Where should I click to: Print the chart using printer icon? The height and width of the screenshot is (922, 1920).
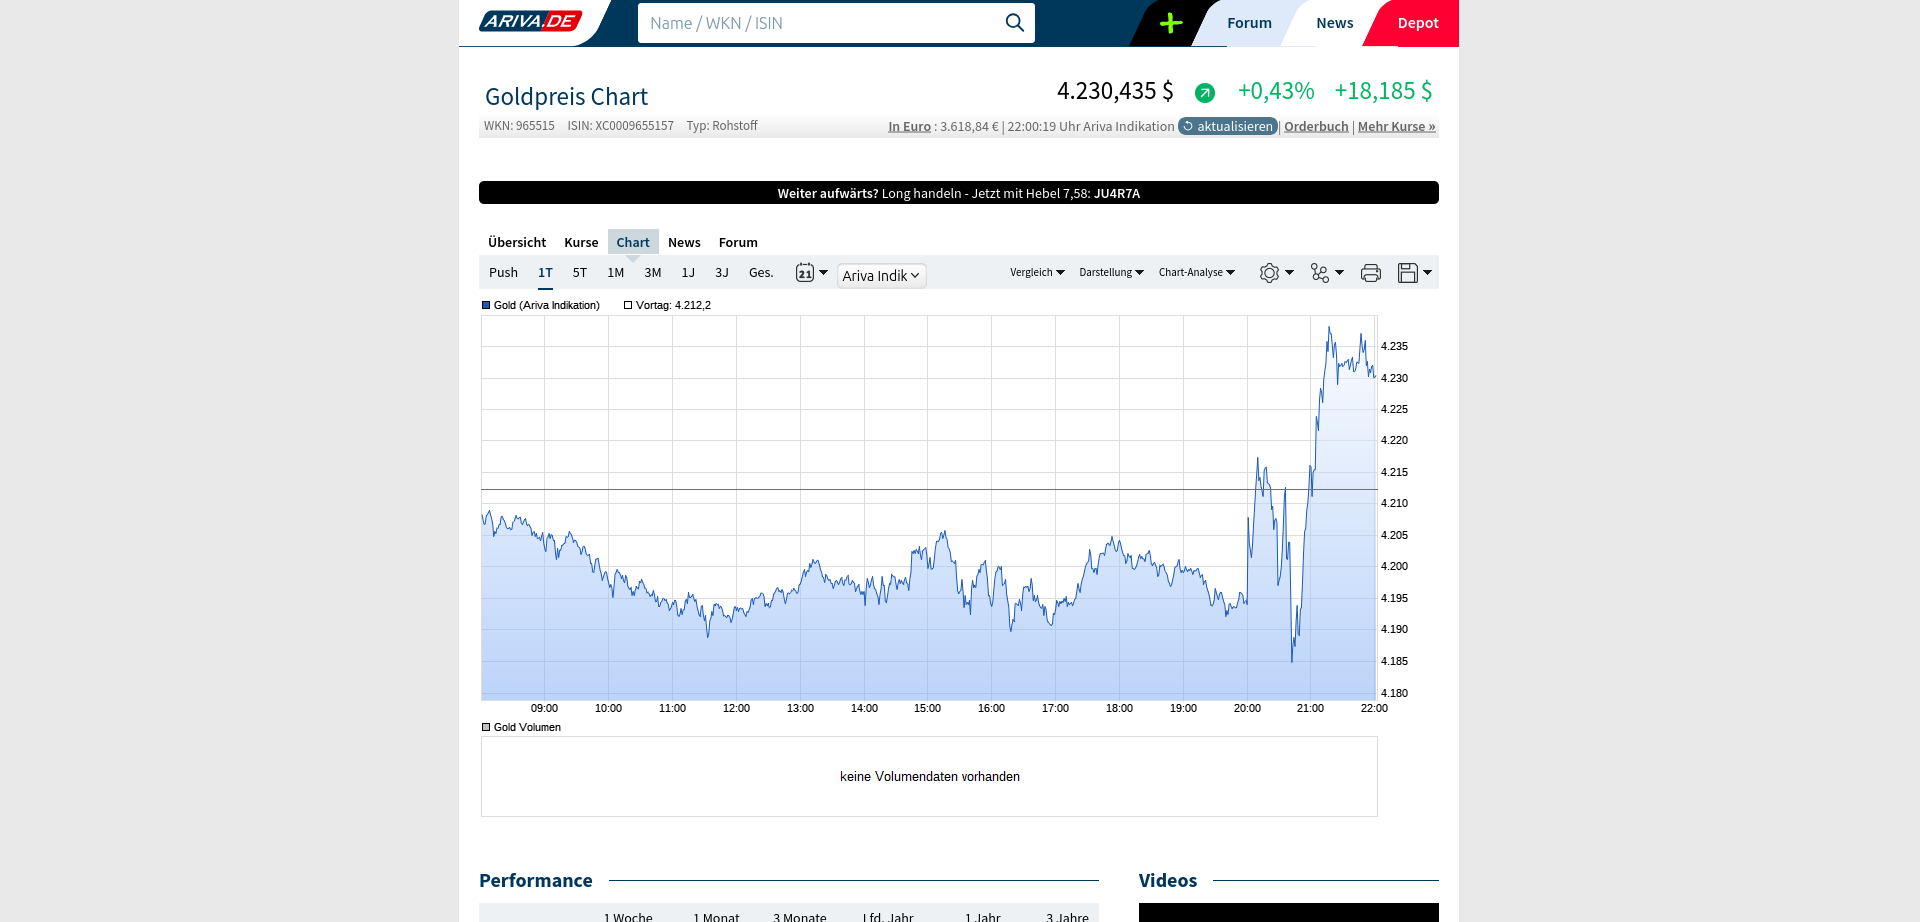click(x=1370, y=273)
